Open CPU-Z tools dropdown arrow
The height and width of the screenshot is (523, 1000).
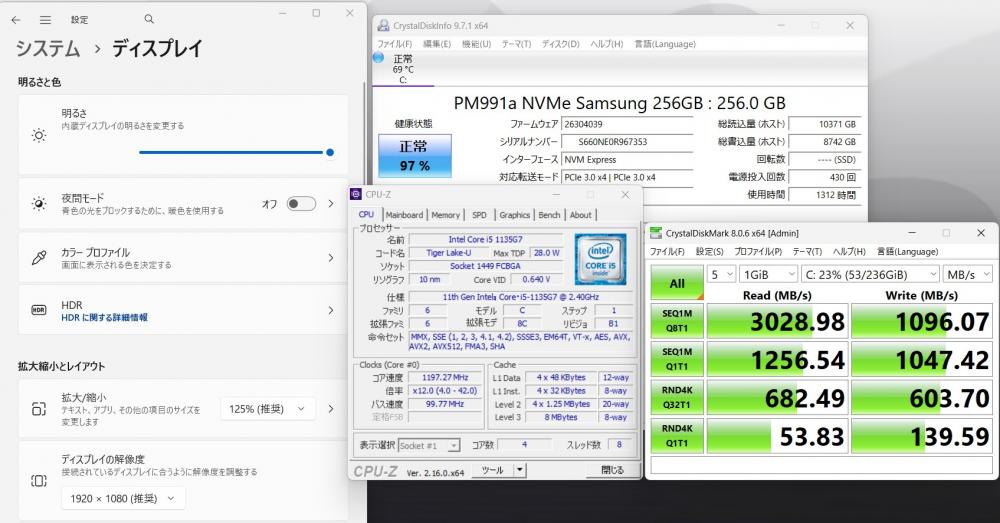tap(520, 470)
